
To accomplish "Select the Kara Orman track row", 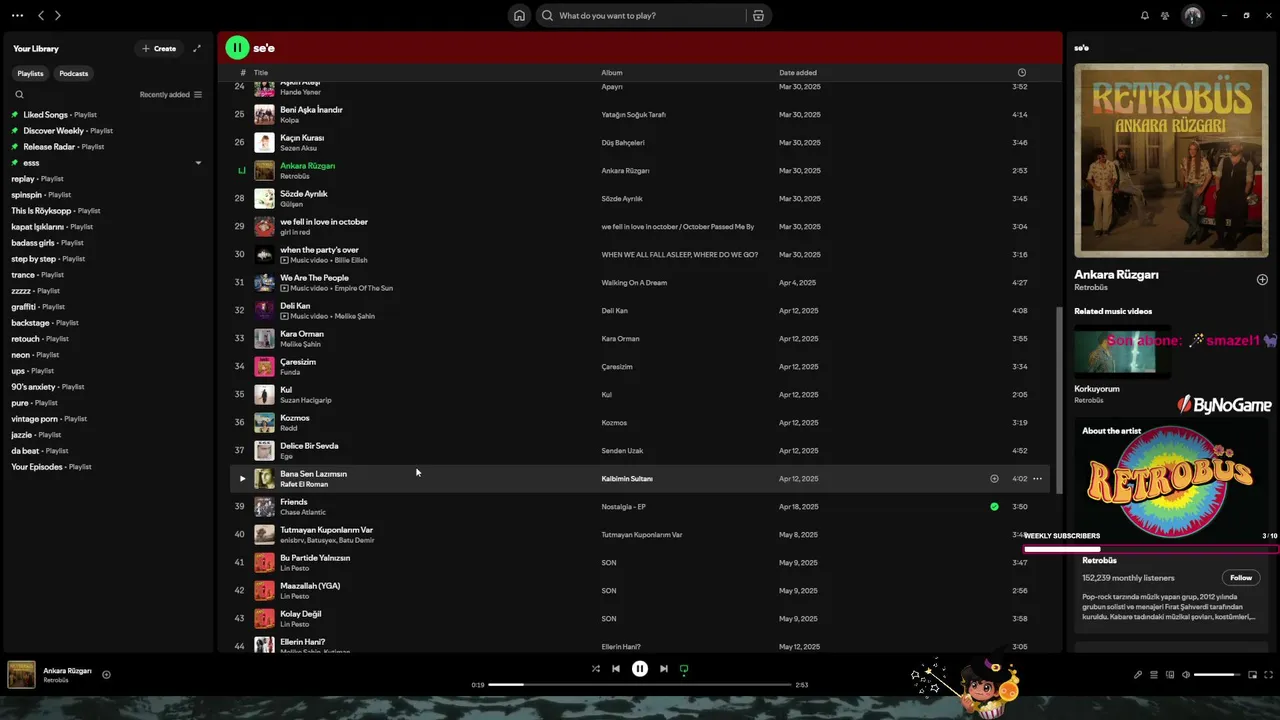I will coord(640,339).
